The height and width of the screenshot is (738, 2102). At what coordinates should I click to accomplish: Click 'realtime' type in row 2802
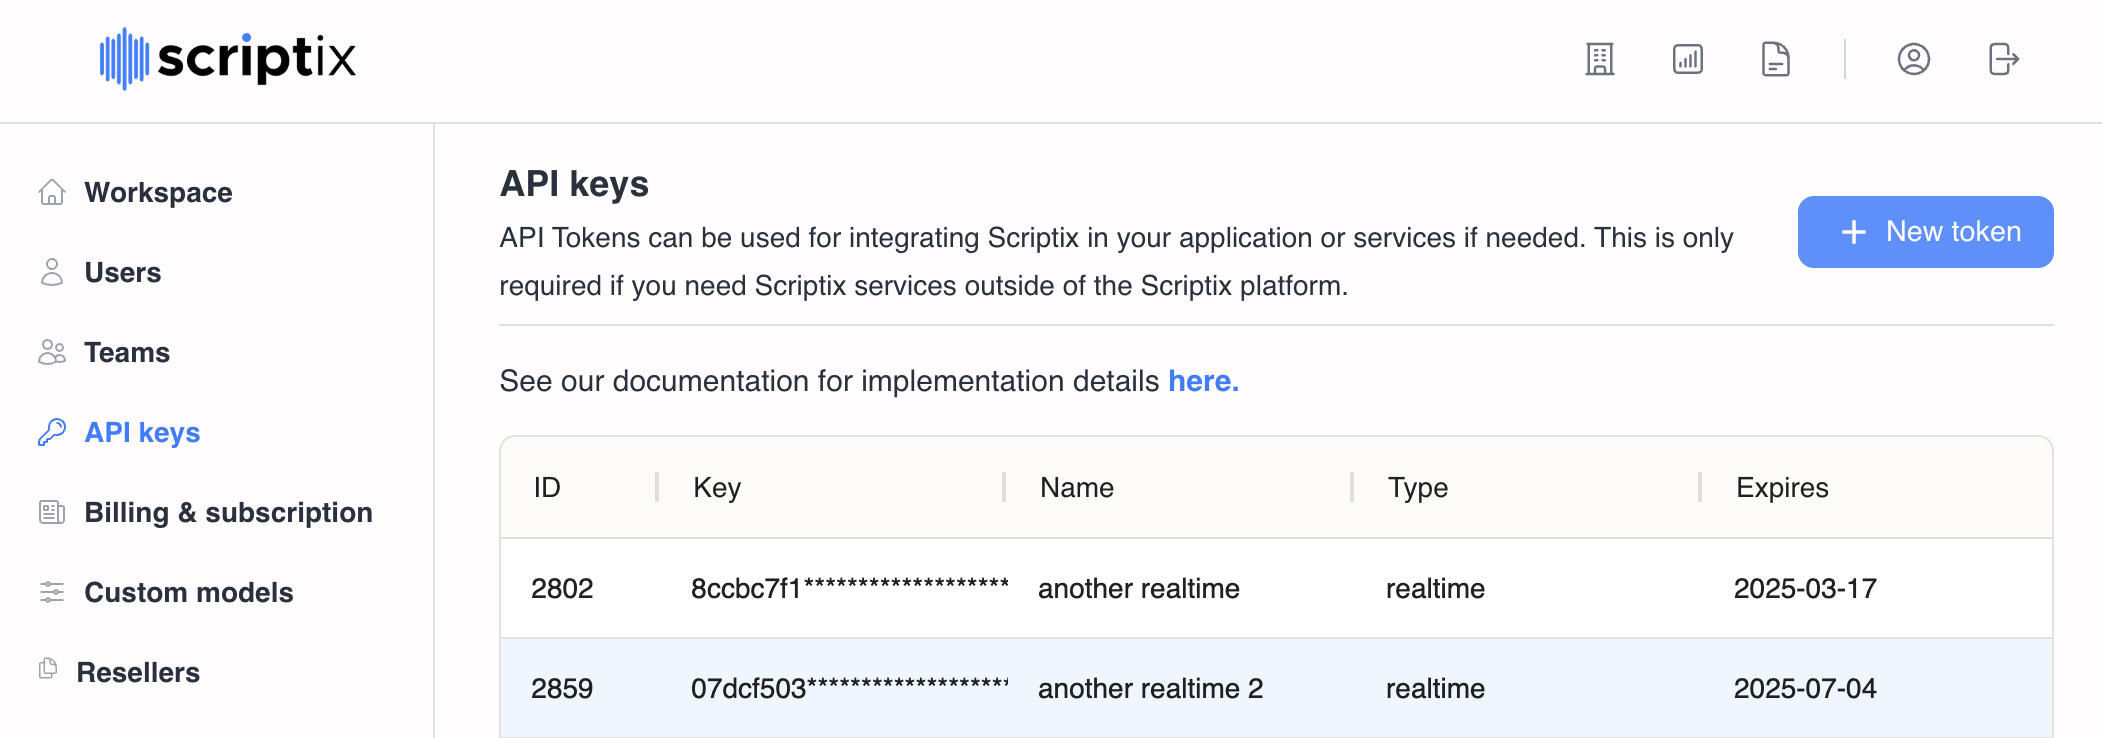pos(1435,588)
